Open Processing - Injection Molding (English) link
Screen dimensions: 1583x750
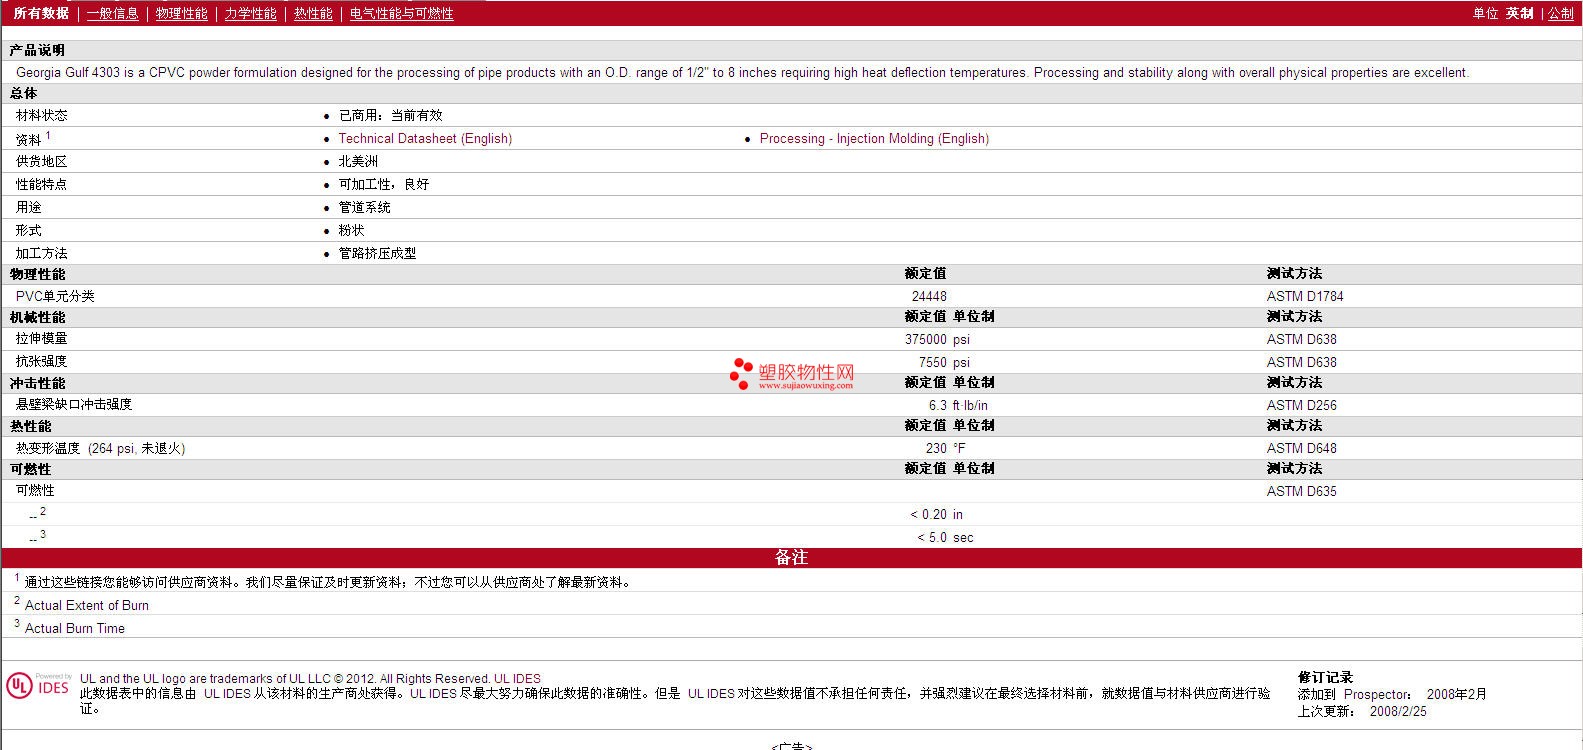tap(874, 139)
